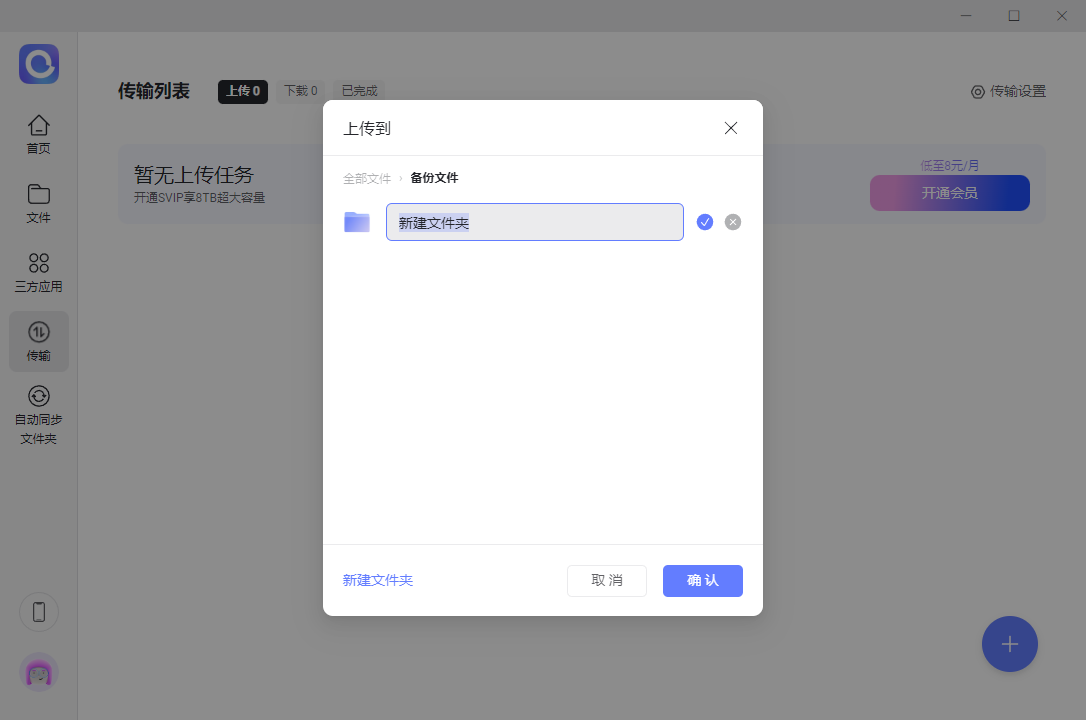Viewport: 1086px width, 720px height.
Task: Switch to the 下载 tab
Action: pyautogui.click(x=300, y=90)
